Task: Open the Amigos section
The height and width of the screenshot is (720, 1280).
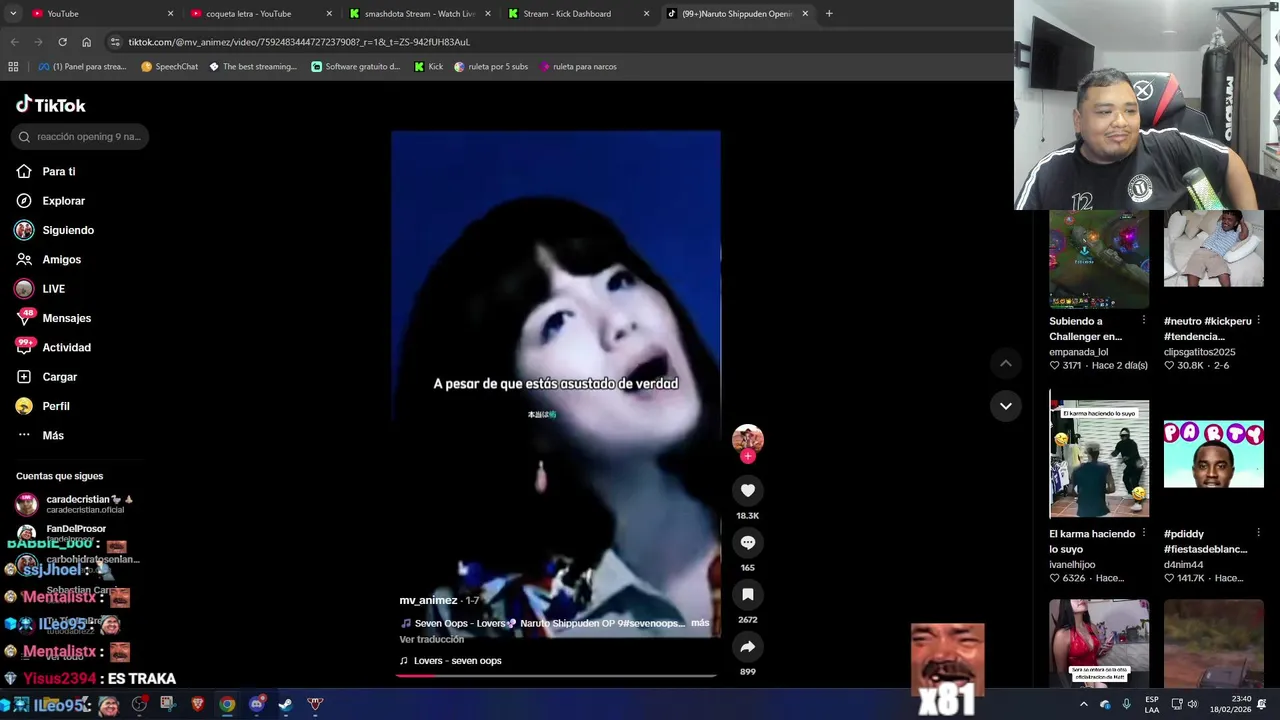Action: (48, 259)
